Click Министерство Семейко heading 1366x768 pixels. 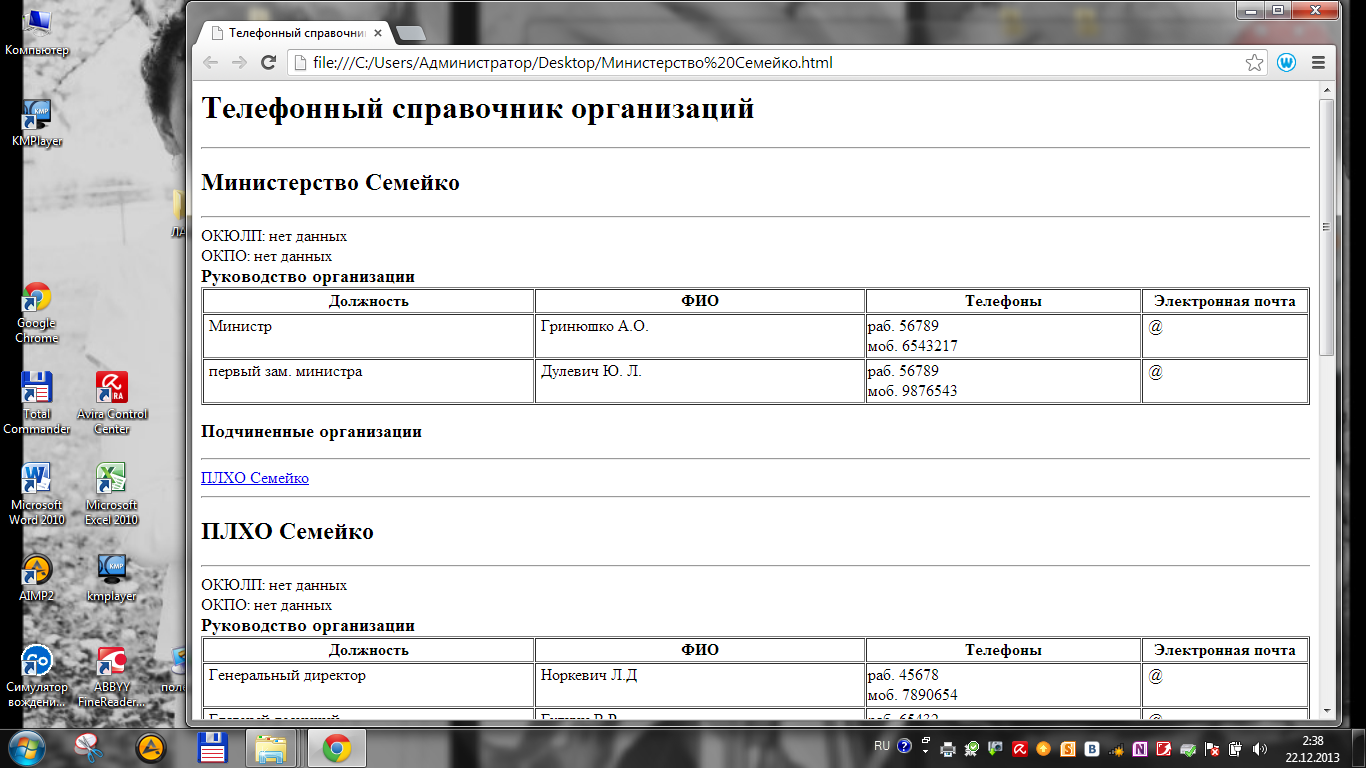pos(330,183)
